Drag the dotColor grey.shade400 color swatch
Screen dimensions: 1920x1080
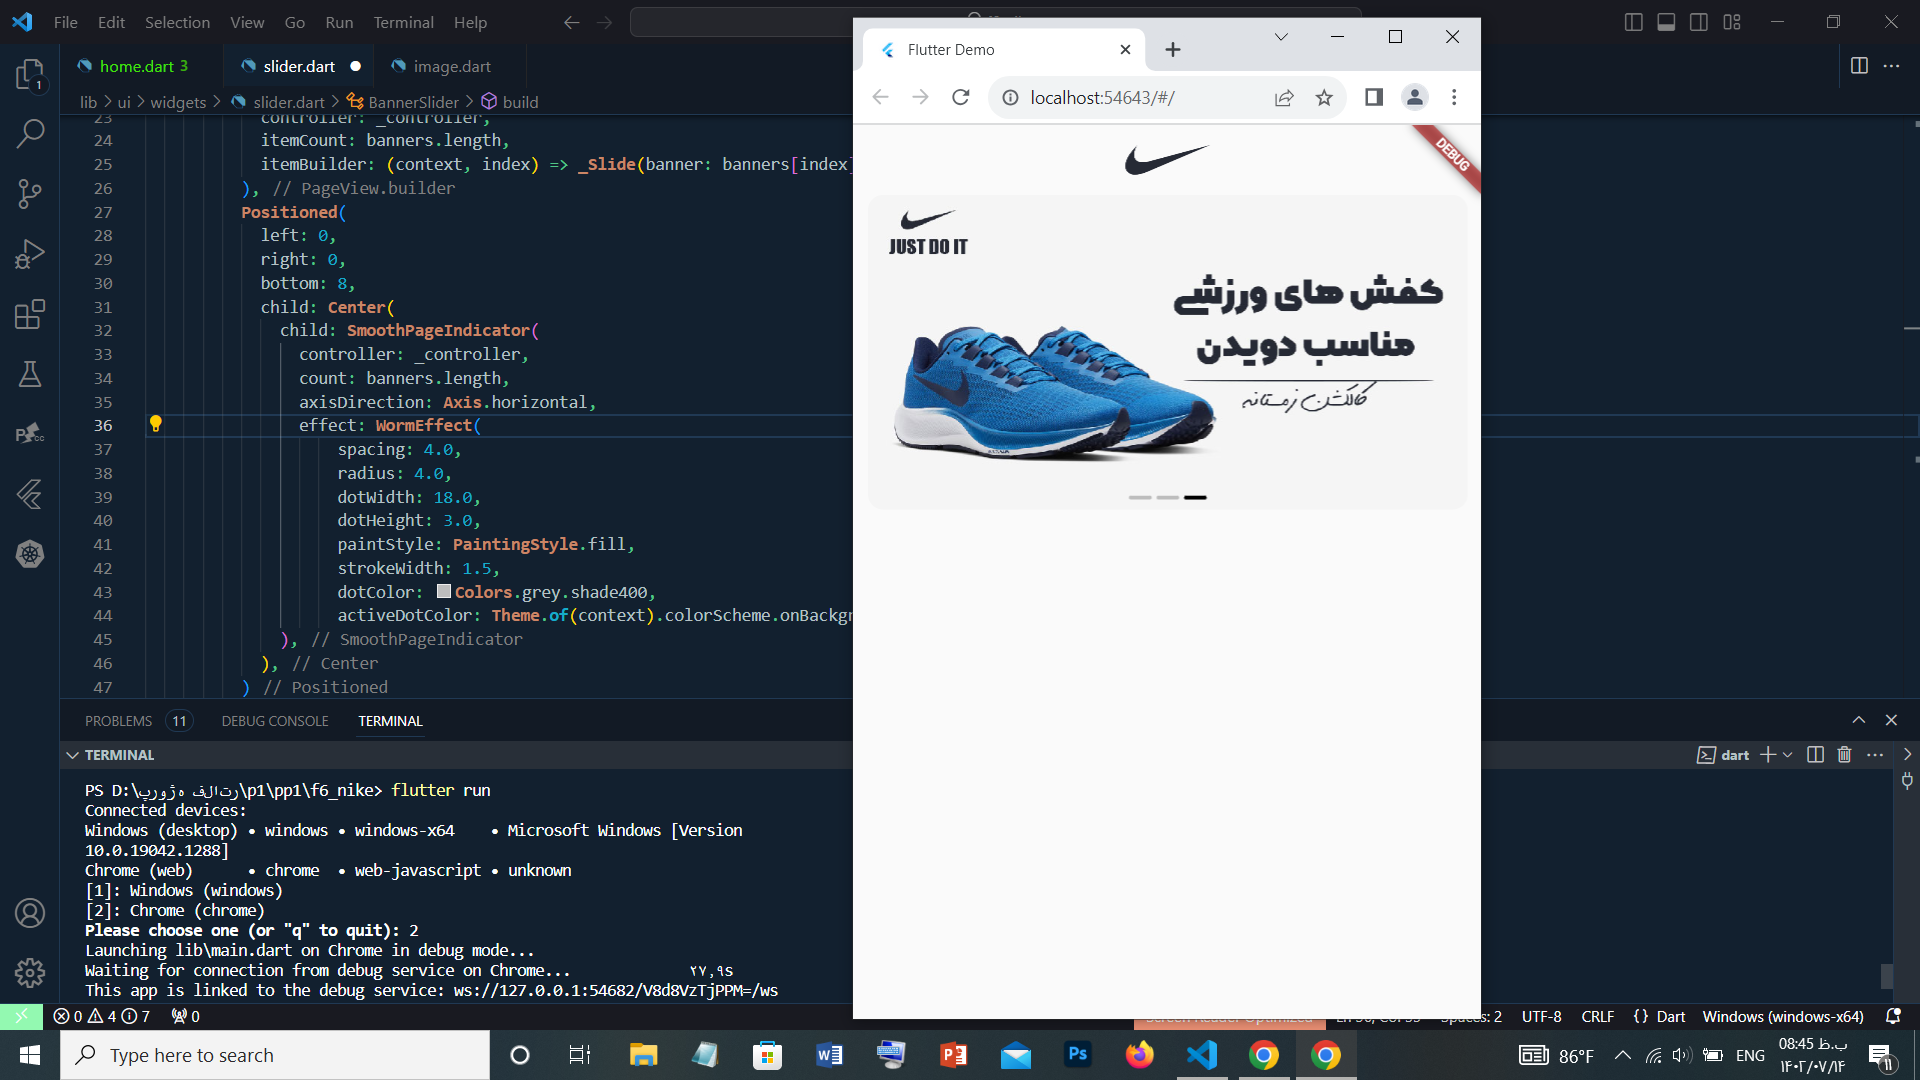[x=442, y=591]
